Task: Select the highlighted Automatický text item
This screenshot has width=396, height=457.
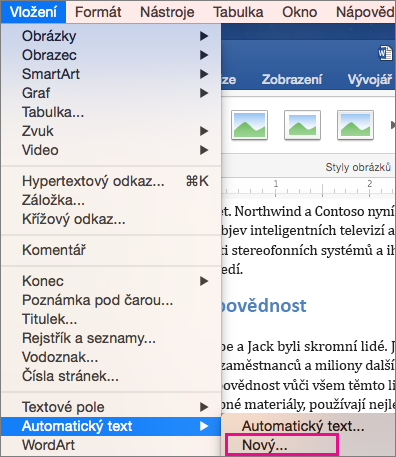Action: tap(111, 426)
